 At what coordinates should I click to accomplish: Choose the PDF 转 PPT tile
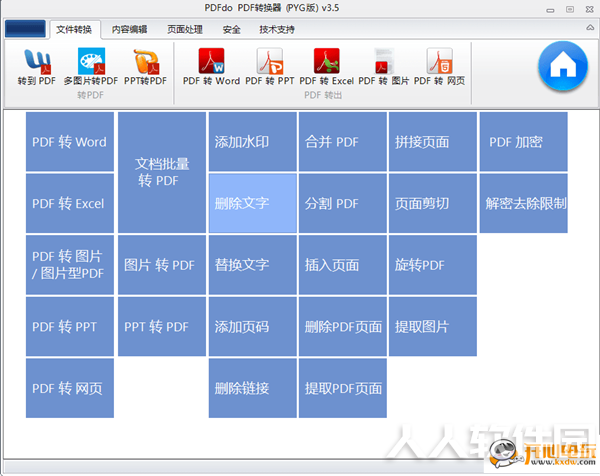coord(70,326)
